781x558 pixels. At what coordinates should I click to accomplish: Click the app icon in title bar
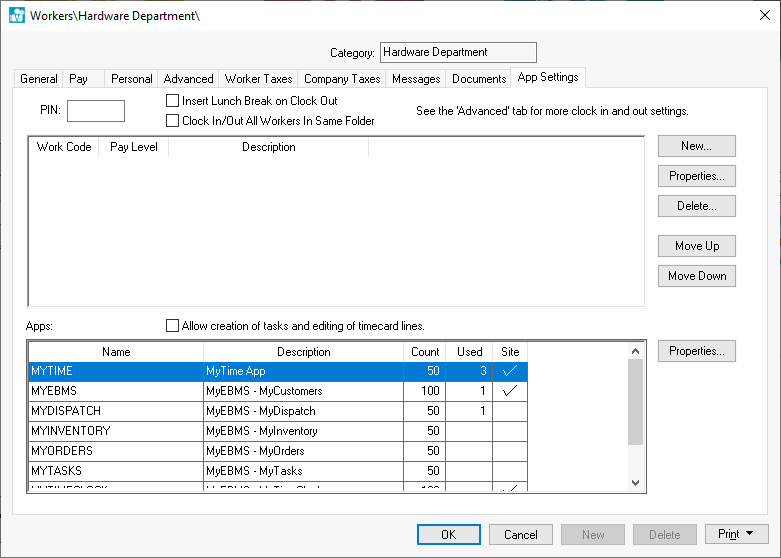click(x=16, y=16)
